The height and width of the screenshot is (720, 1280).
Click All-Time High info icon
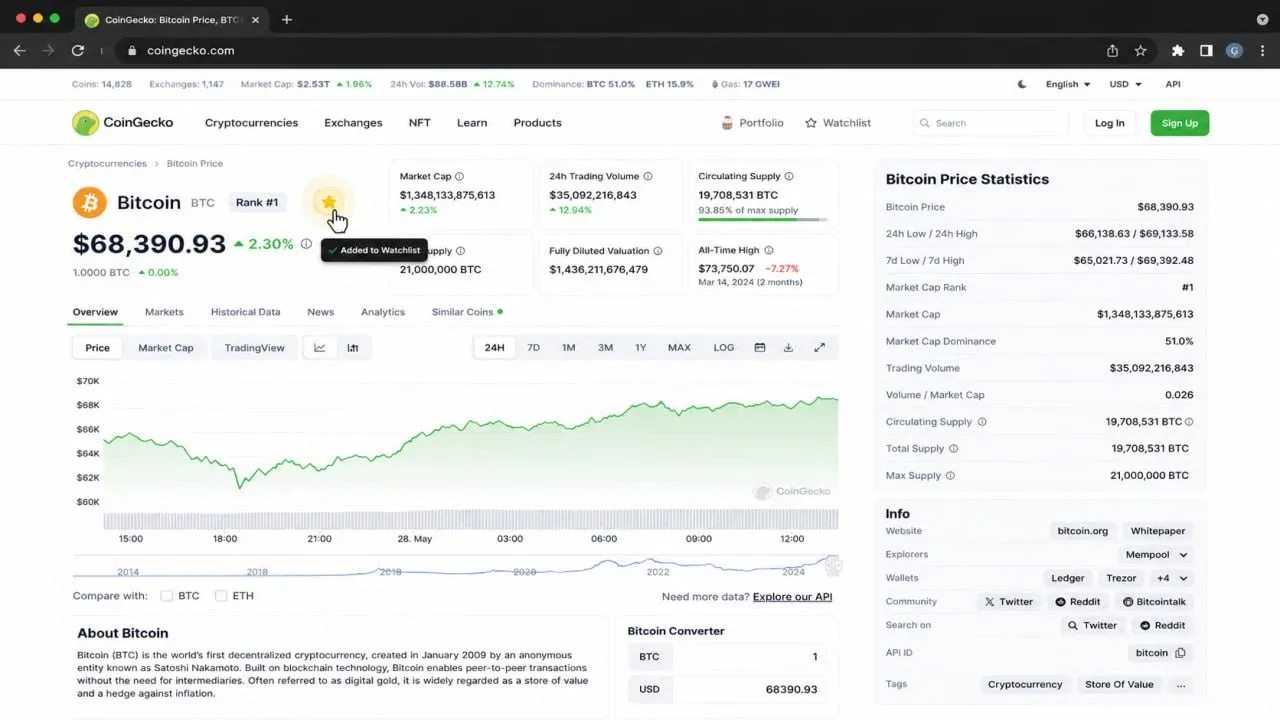click(769, 250)
